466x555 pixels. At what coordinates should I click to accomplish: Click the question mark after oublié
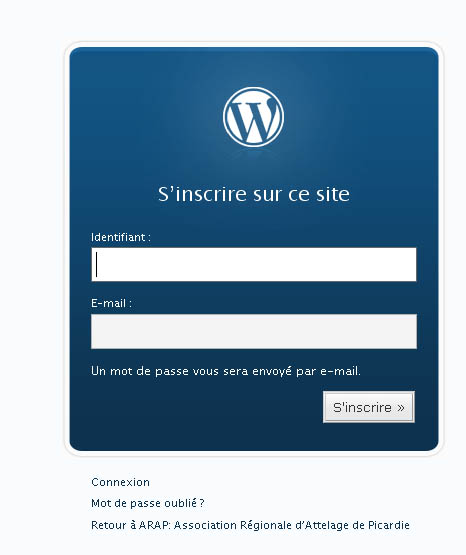[202, 503]
